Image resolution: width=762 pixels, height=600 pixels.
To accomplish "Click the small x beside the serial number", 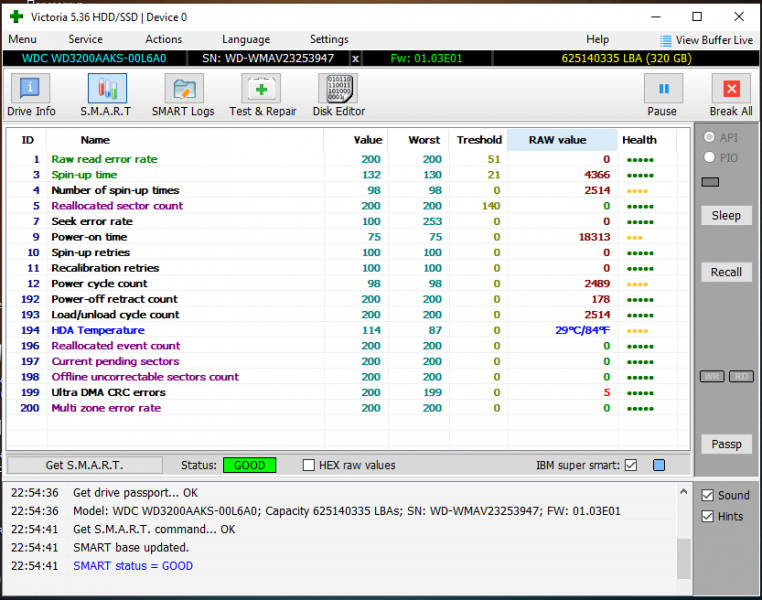I will [356, 59].
